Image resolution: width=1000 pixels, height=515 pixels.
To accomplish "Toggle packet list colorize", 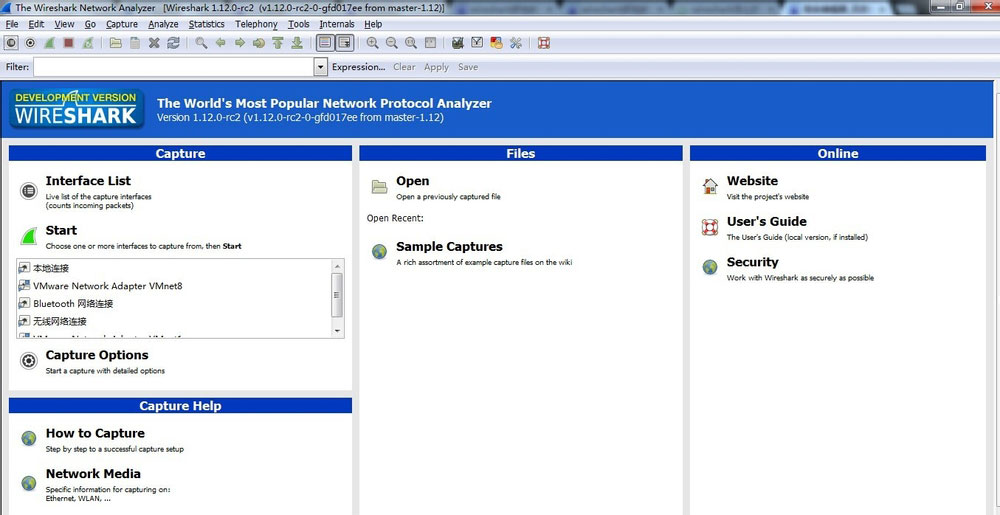I will click(x=325, y=43).
